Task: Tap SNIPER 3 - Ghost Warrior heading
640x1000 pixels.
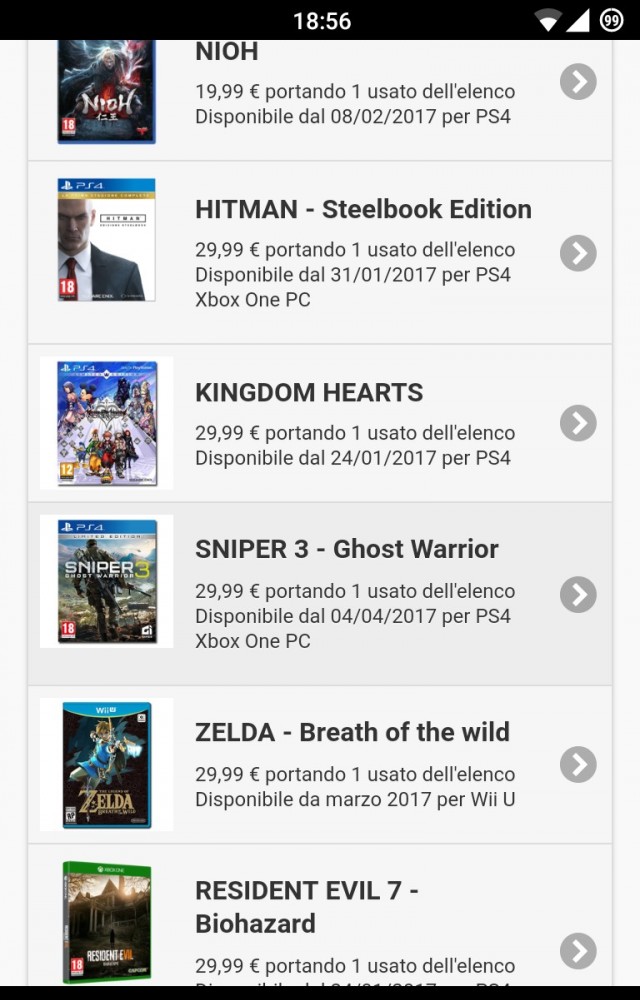Action: click(346, 549)
